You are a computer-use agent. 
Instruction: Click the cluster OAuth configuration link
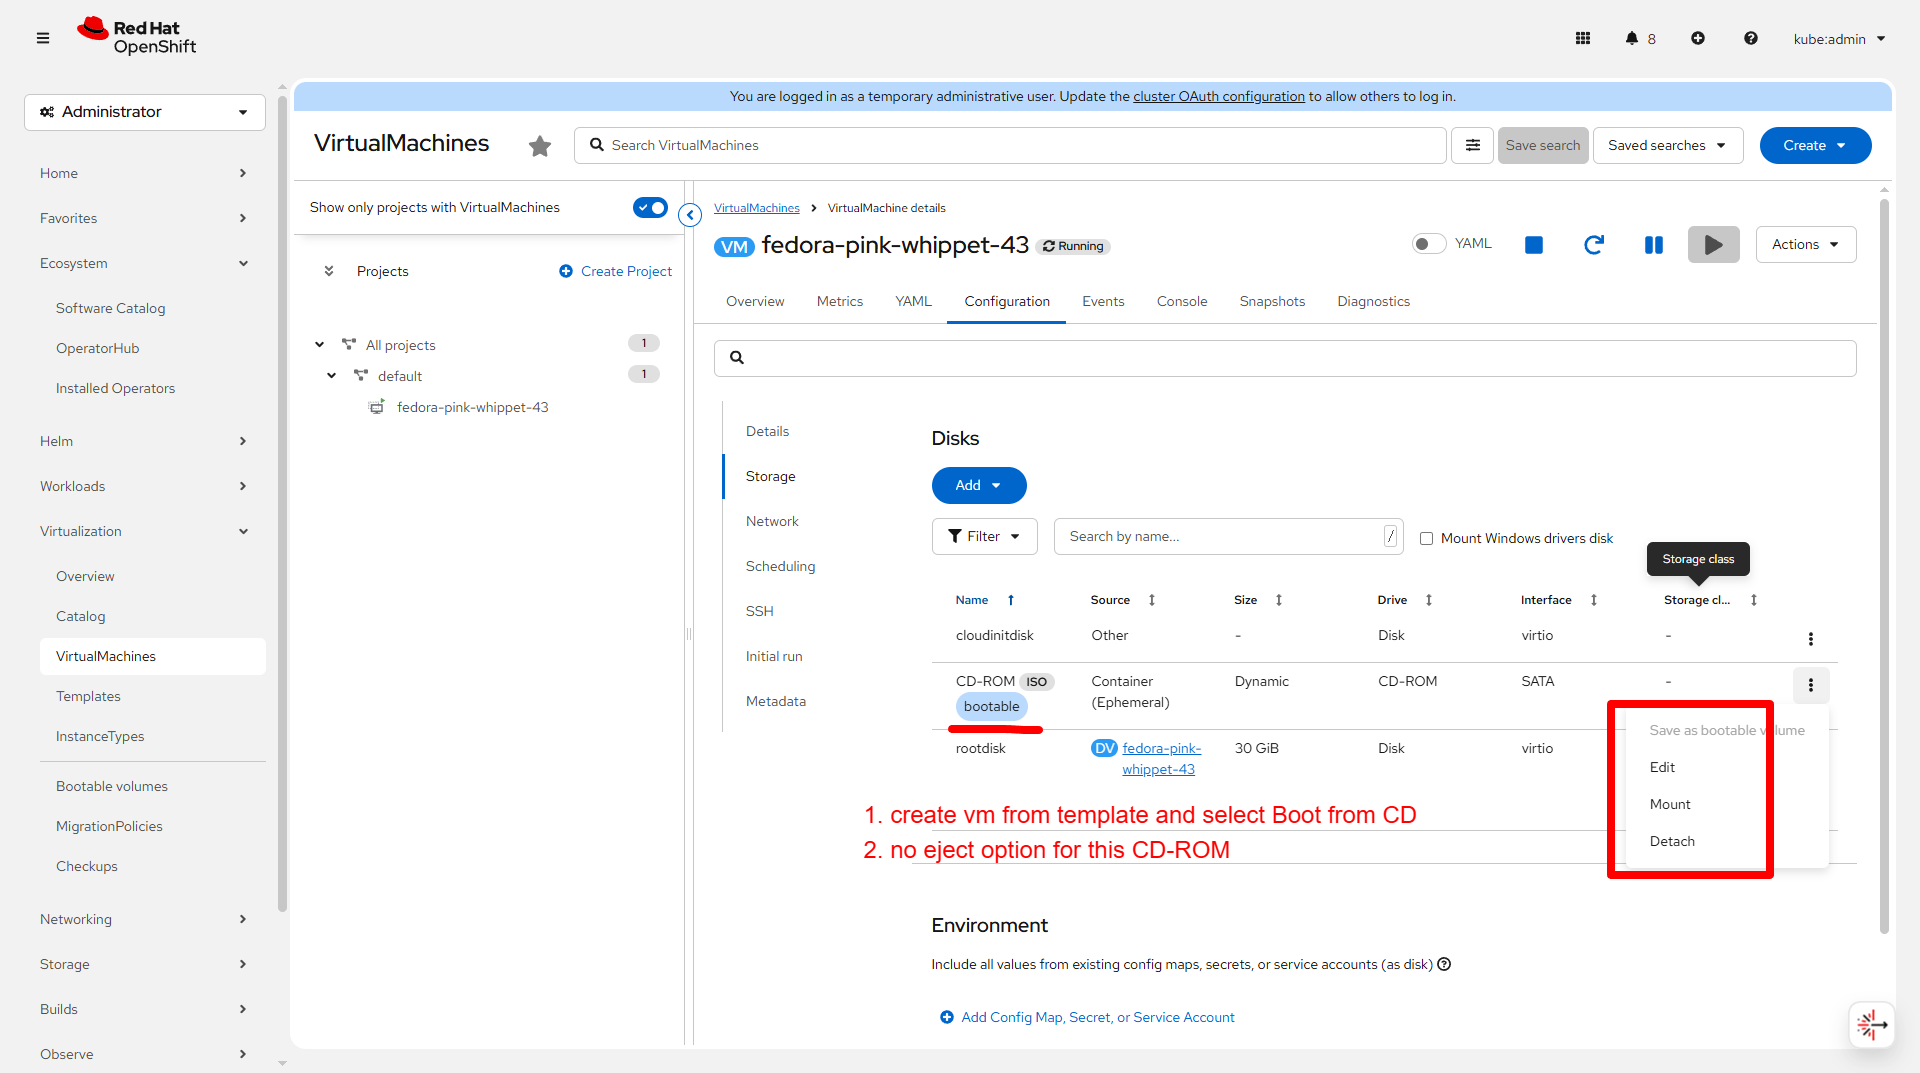pos(1219,96)
